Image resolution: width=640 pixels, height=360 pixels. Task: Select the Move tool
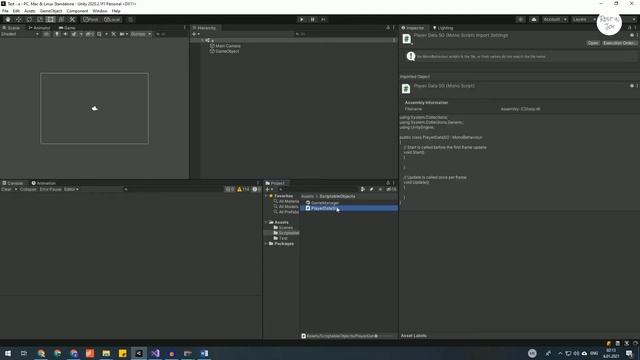(x=18, y=19)
